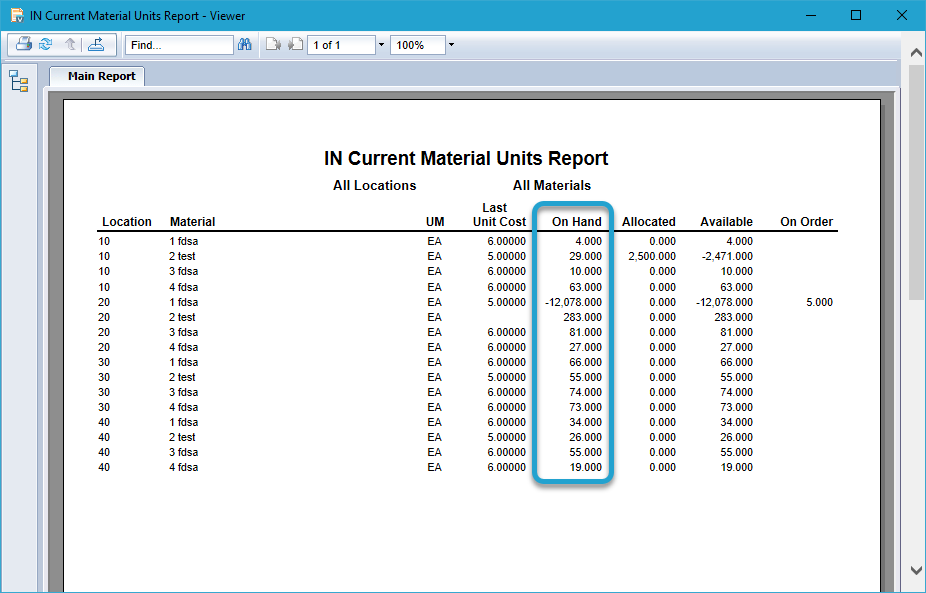This screenshot has height=593, width=926.
Task: Click the All Materials subtitle
Action: coord(552,185)
